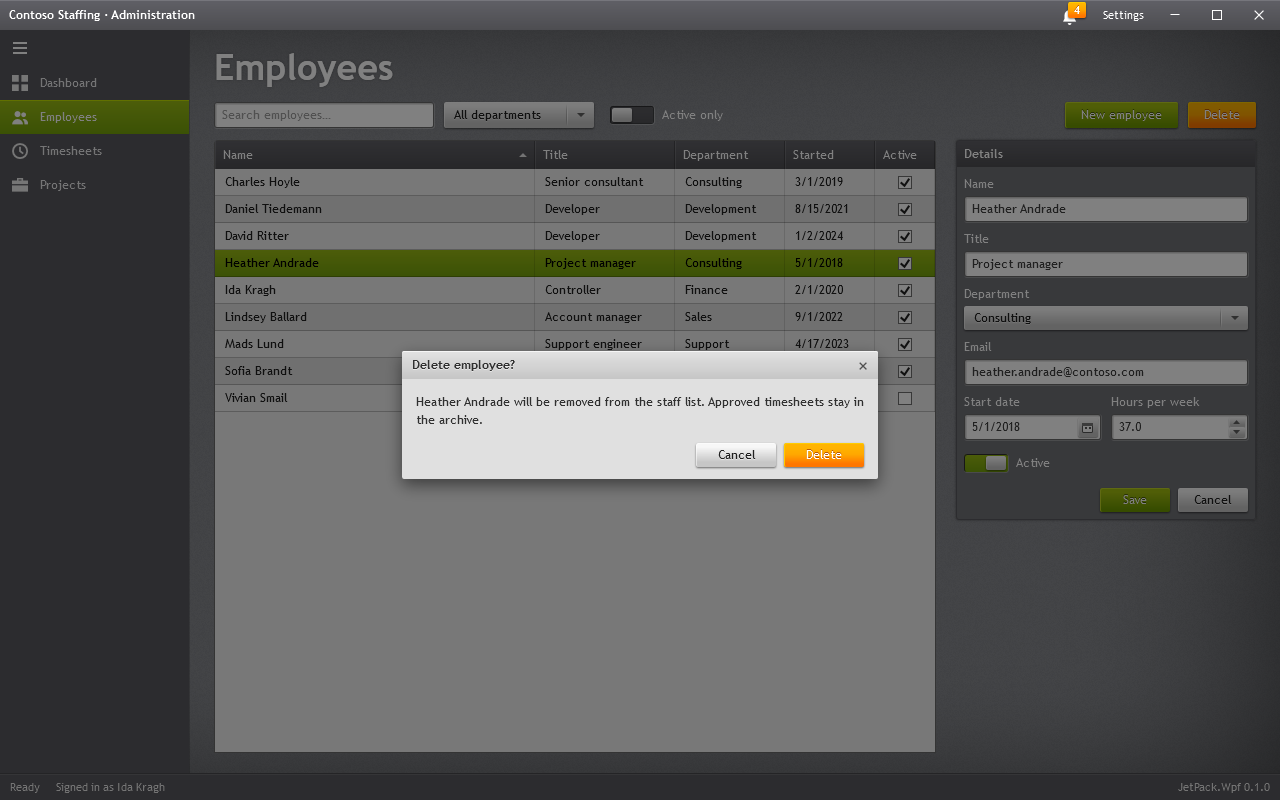Click the Title field showing Project manager
1280x800 pixels.
[1105, 264]
